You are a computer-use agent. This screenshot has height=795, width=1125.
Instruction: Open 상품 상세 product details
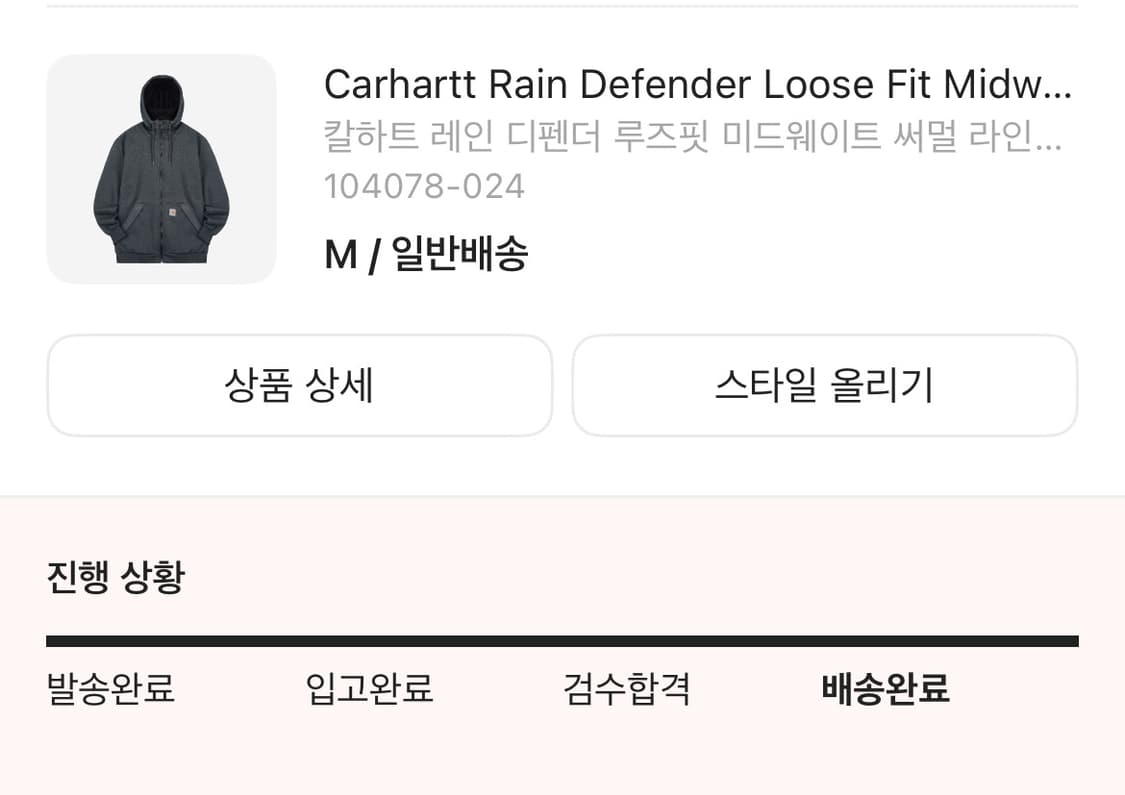click(299, 385)
